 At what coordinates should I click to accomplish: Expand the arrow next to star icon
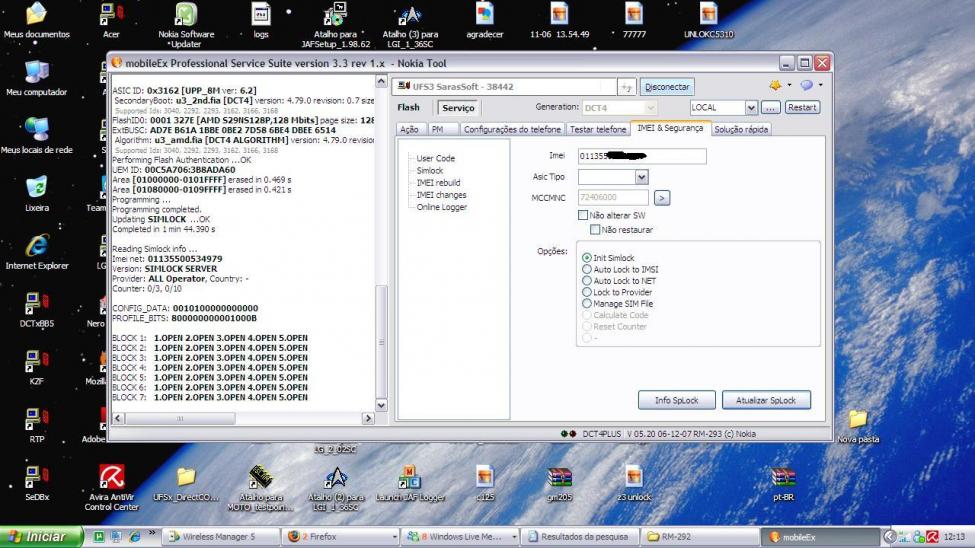pos(790,85)
